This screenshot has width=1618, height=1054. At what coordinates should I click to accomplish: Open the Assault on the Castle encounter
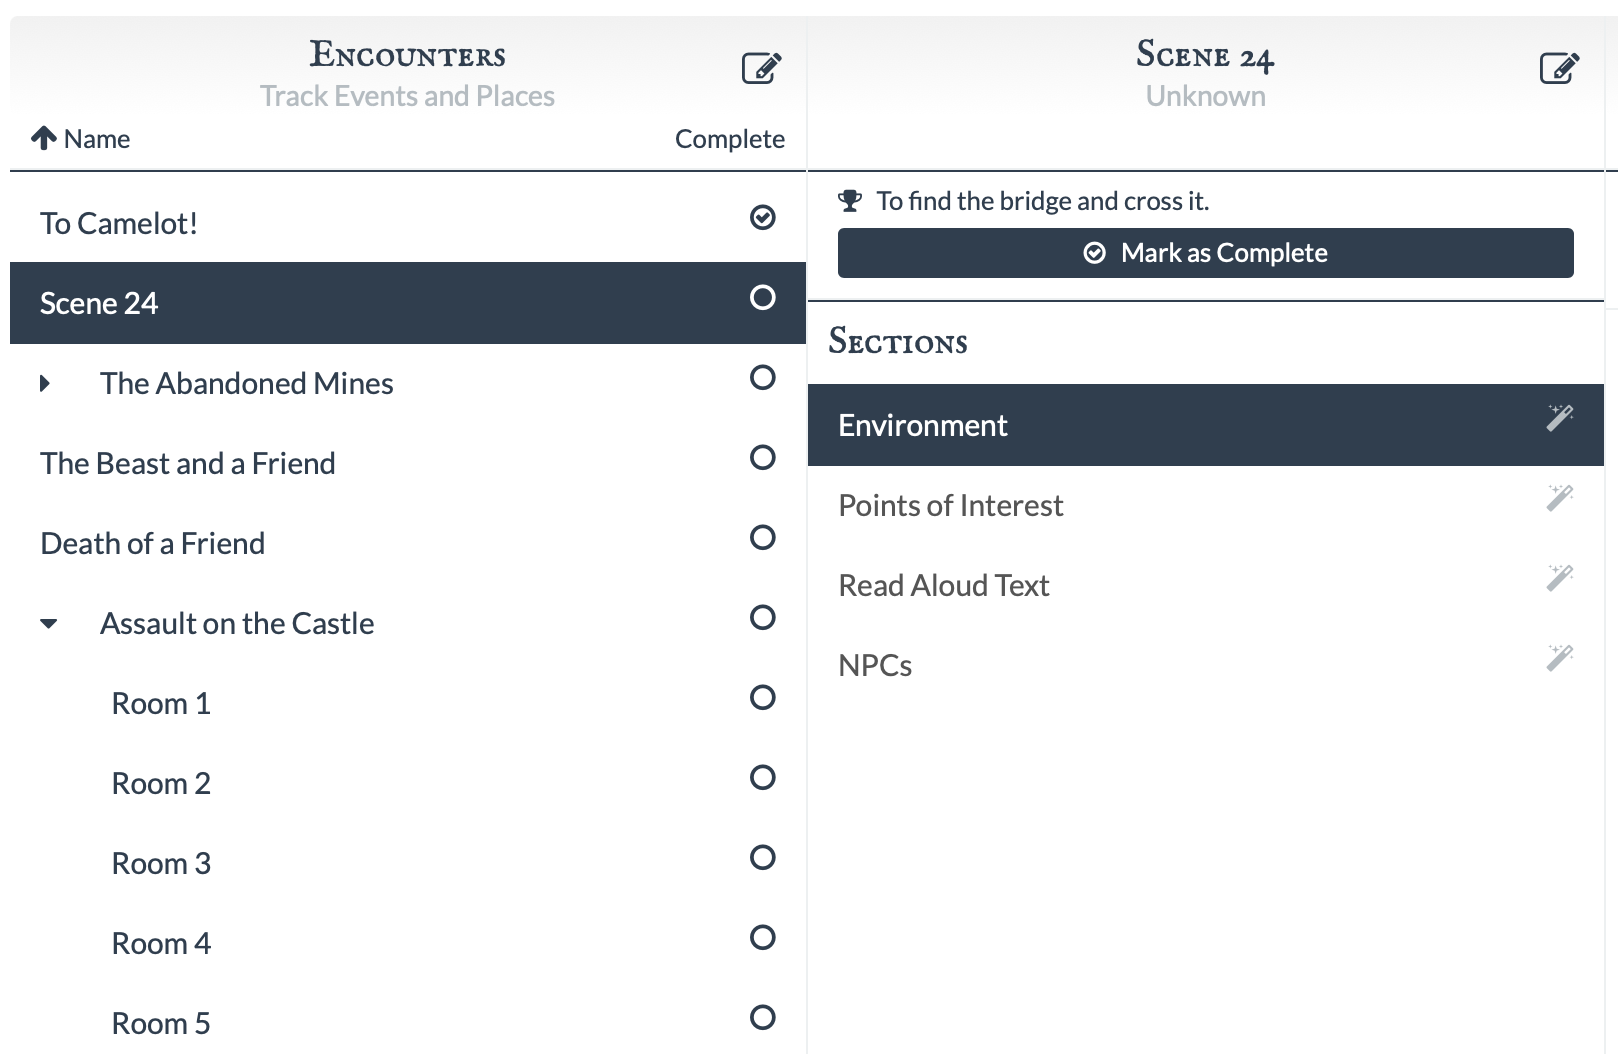click(x=408, y=623)
